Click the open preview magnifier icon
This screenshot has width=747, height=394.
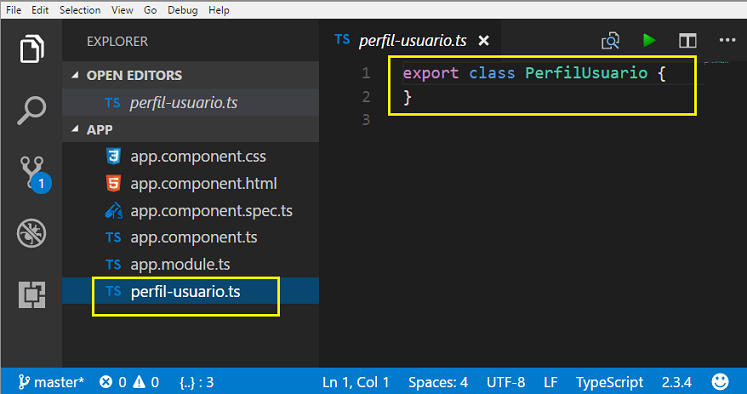(610, 40)
